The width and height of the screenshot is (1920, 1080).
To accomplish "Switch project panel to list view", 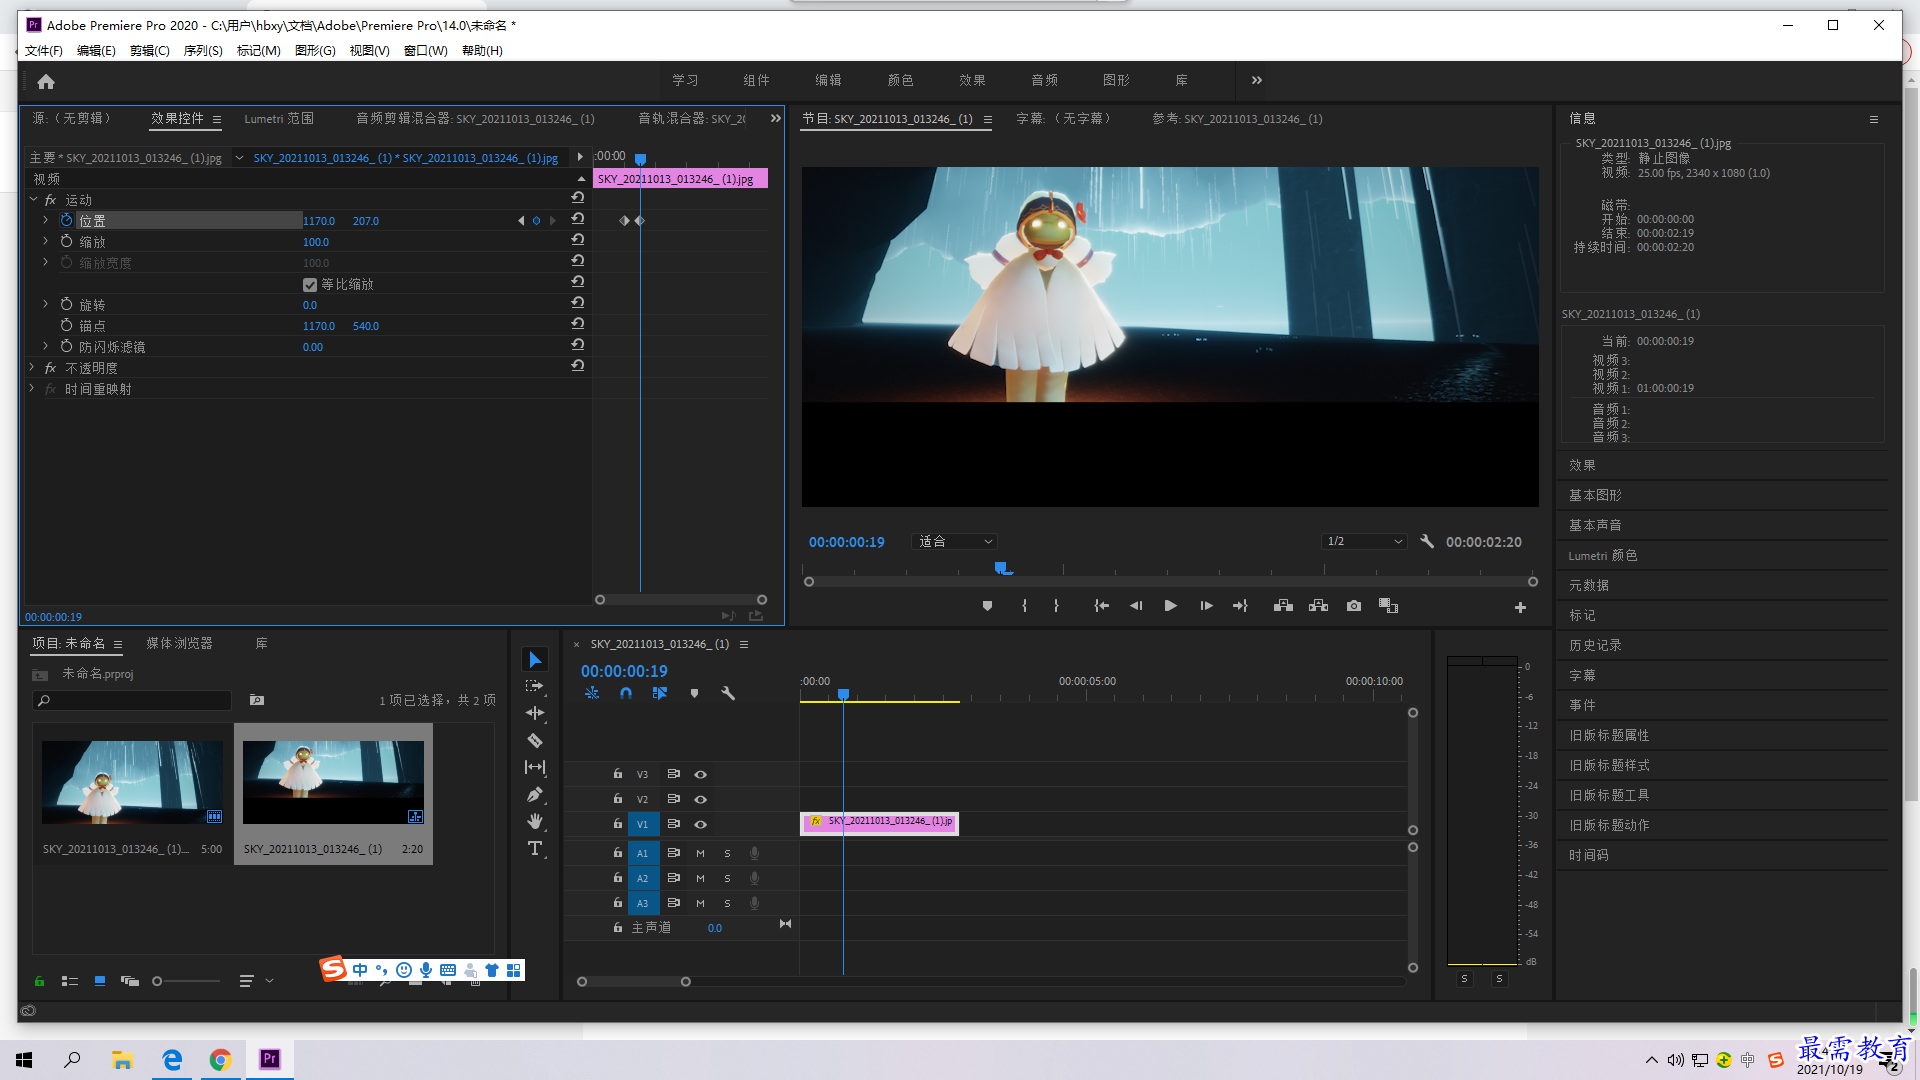I will click(x=69, y=981).
